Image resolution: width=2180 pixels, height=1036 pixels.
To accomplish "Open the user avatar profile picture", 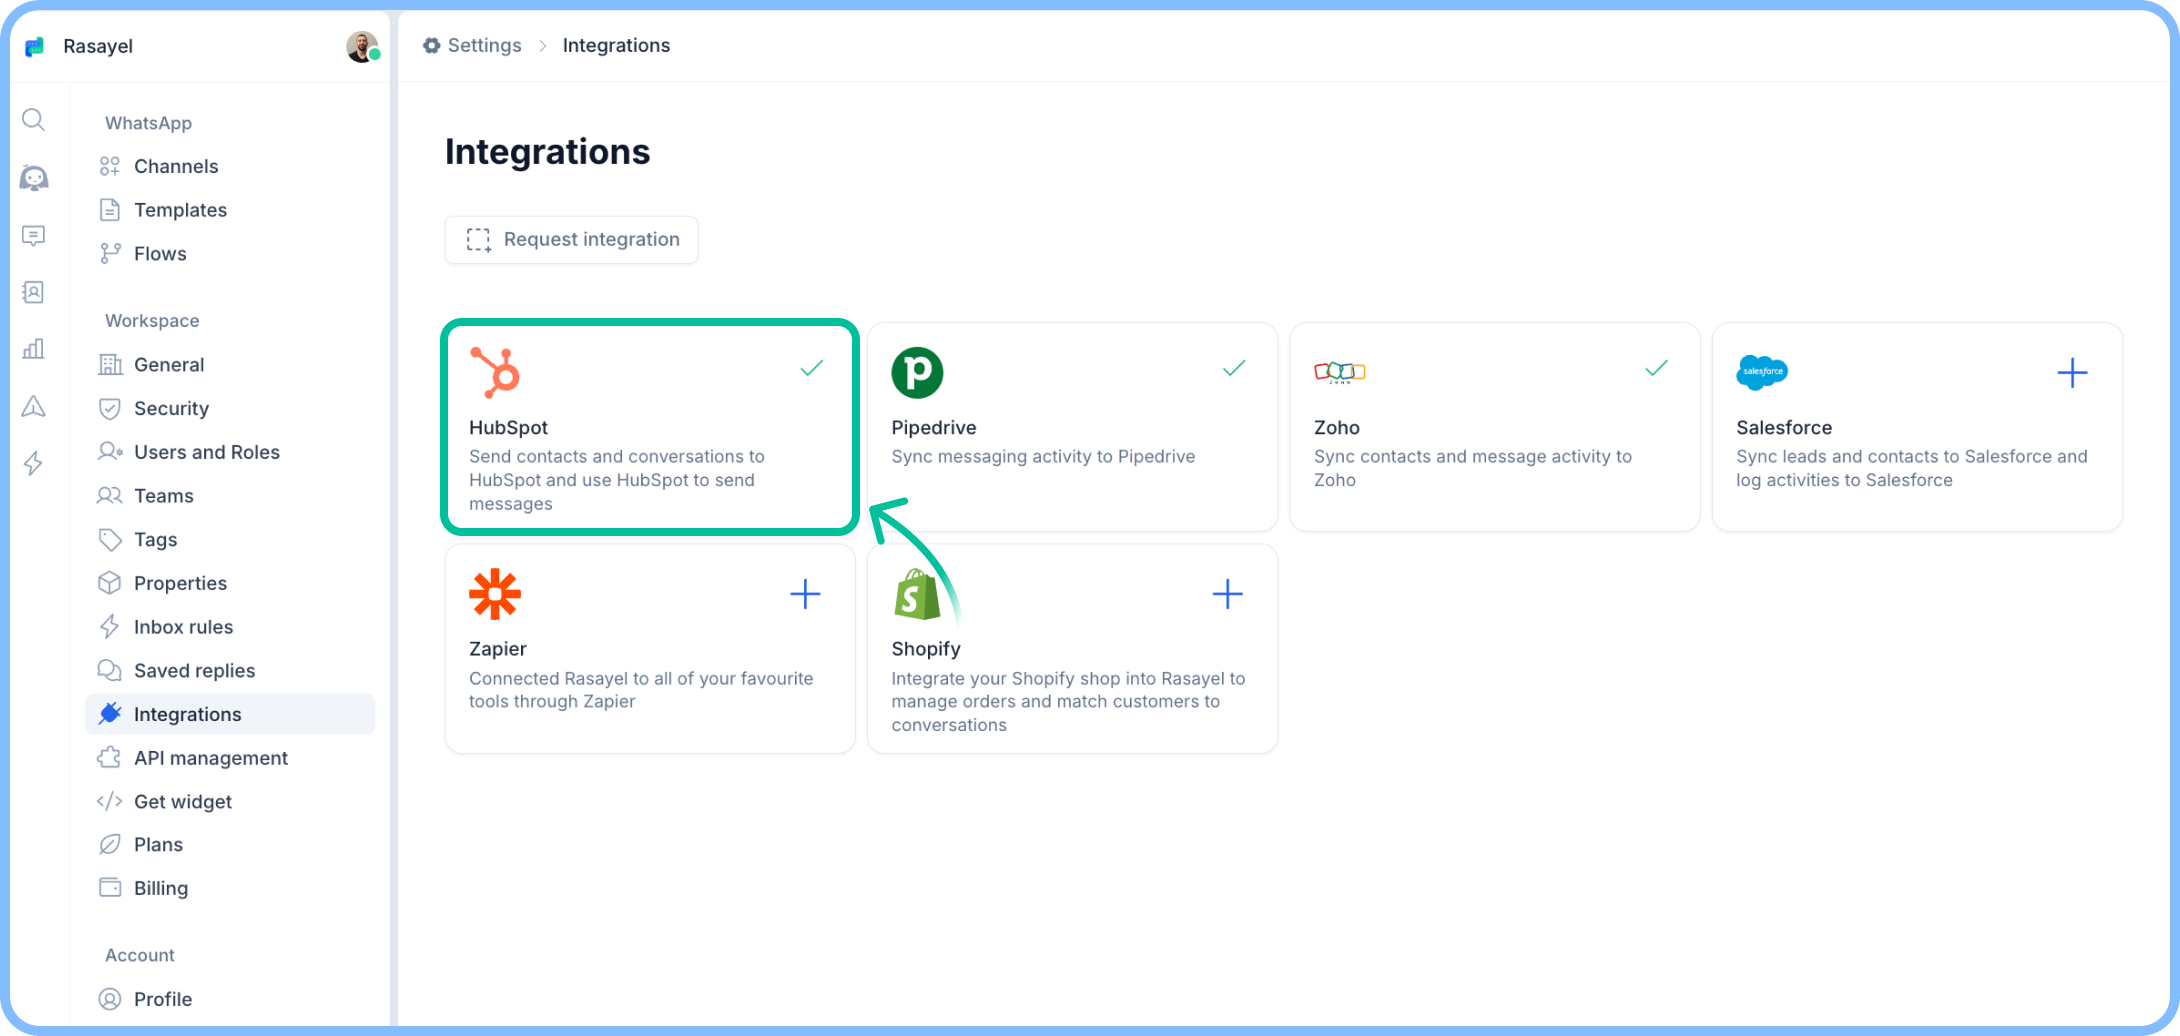I will 362,46.
